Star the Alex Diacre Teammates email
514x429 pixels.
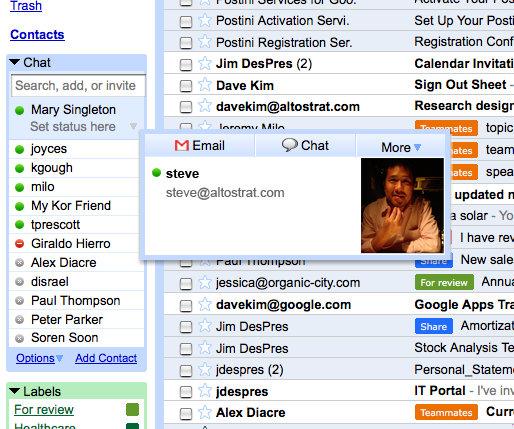pos(205,412)
